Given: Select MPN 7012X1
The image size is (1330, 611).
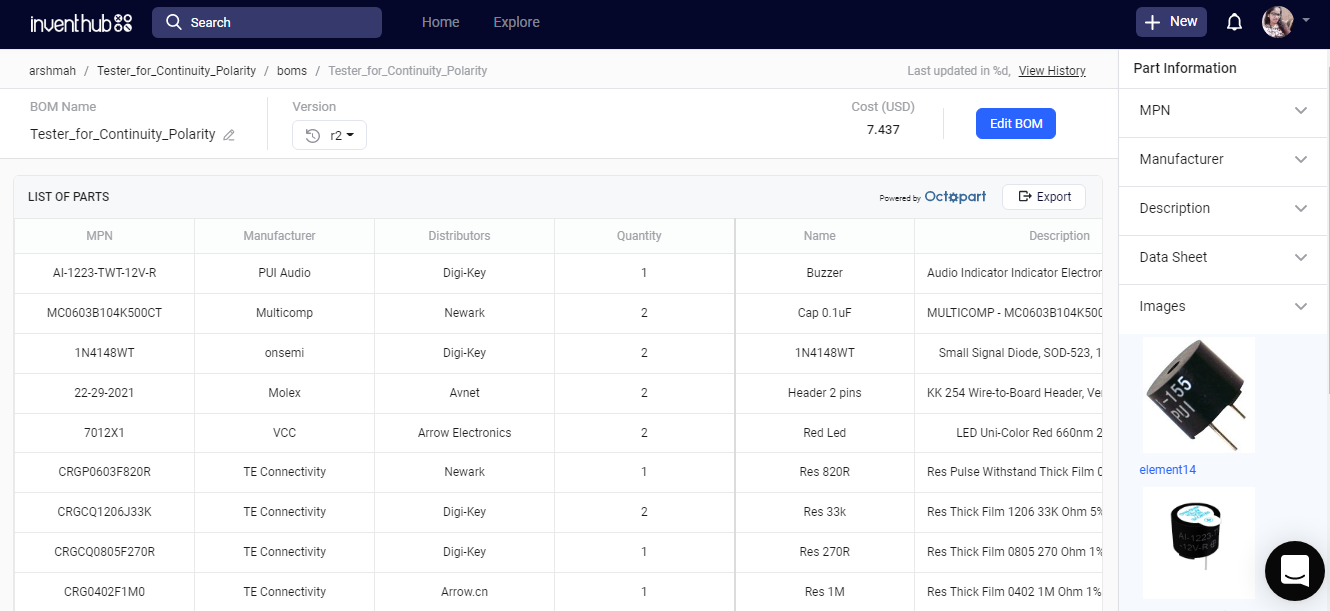Looking at the screenshot, I should [x=104, y=433].
